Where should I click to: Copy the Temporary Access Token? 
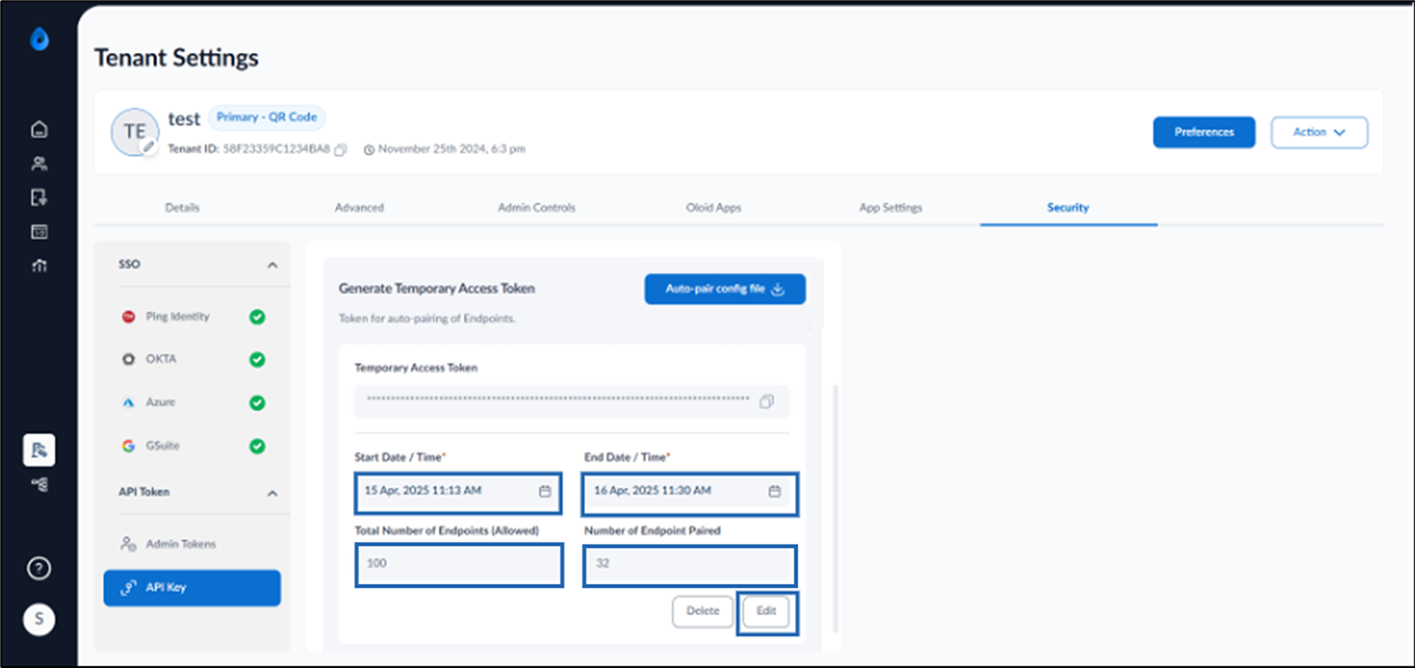point(766,401)
